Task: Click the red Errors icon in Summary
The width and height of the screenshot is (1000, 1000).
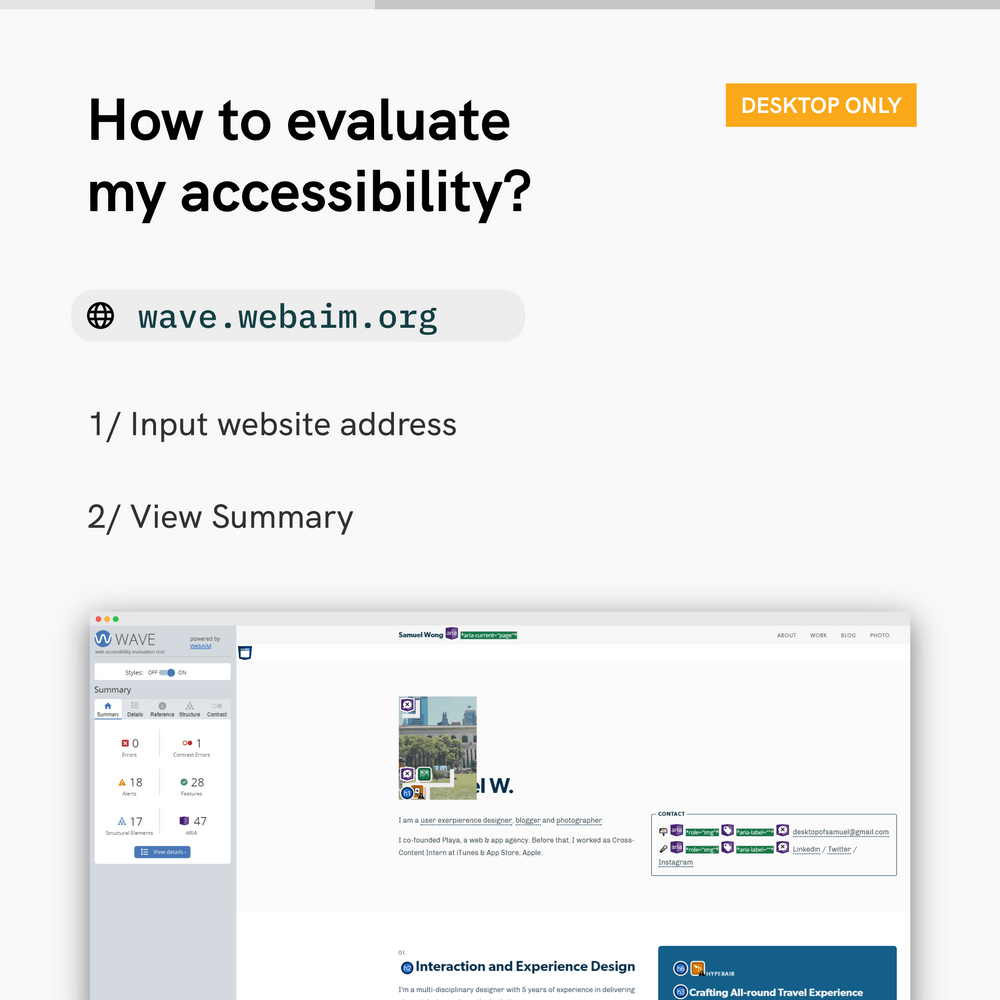Action: 125,742
